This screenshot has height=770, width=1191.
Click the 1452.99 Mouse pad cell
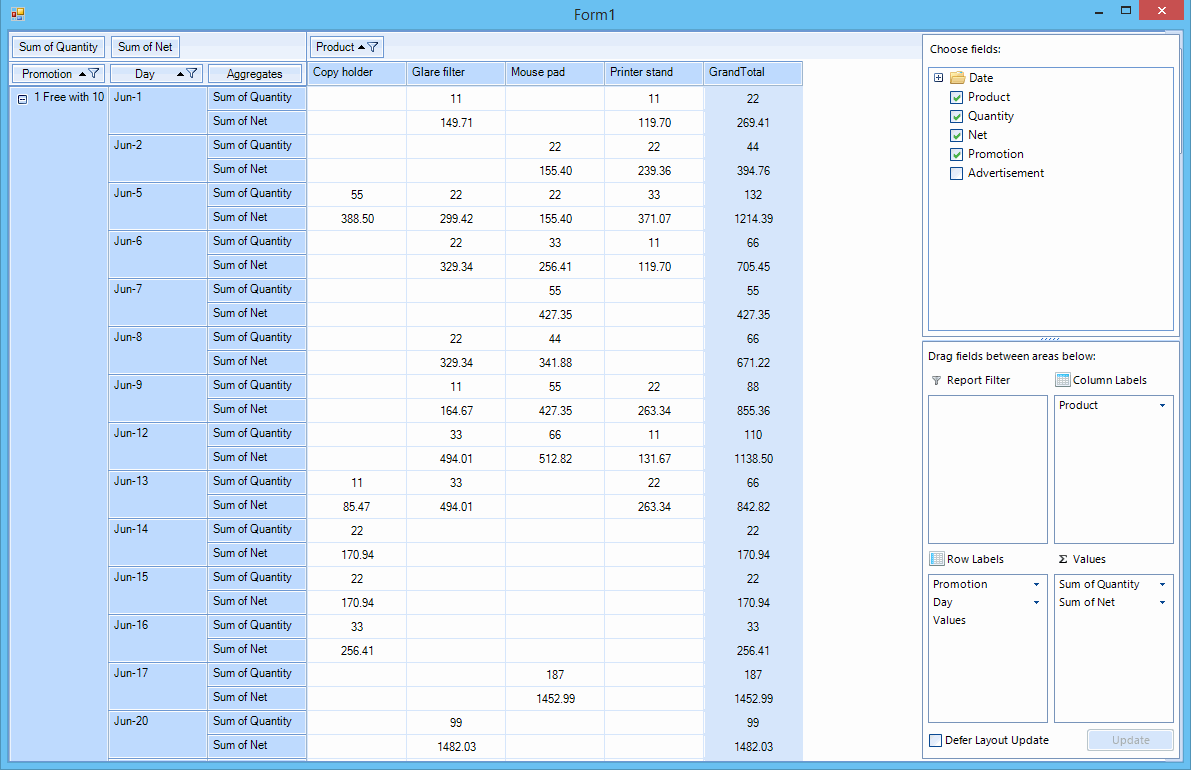(x=554, y=699)
